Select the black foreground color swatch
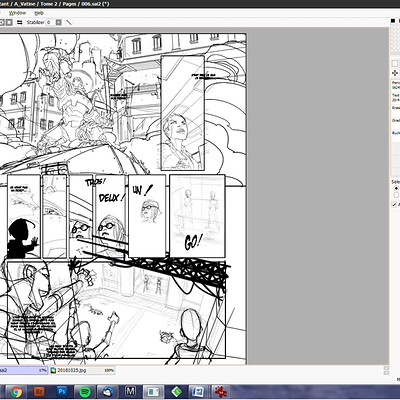 [393, 21]
